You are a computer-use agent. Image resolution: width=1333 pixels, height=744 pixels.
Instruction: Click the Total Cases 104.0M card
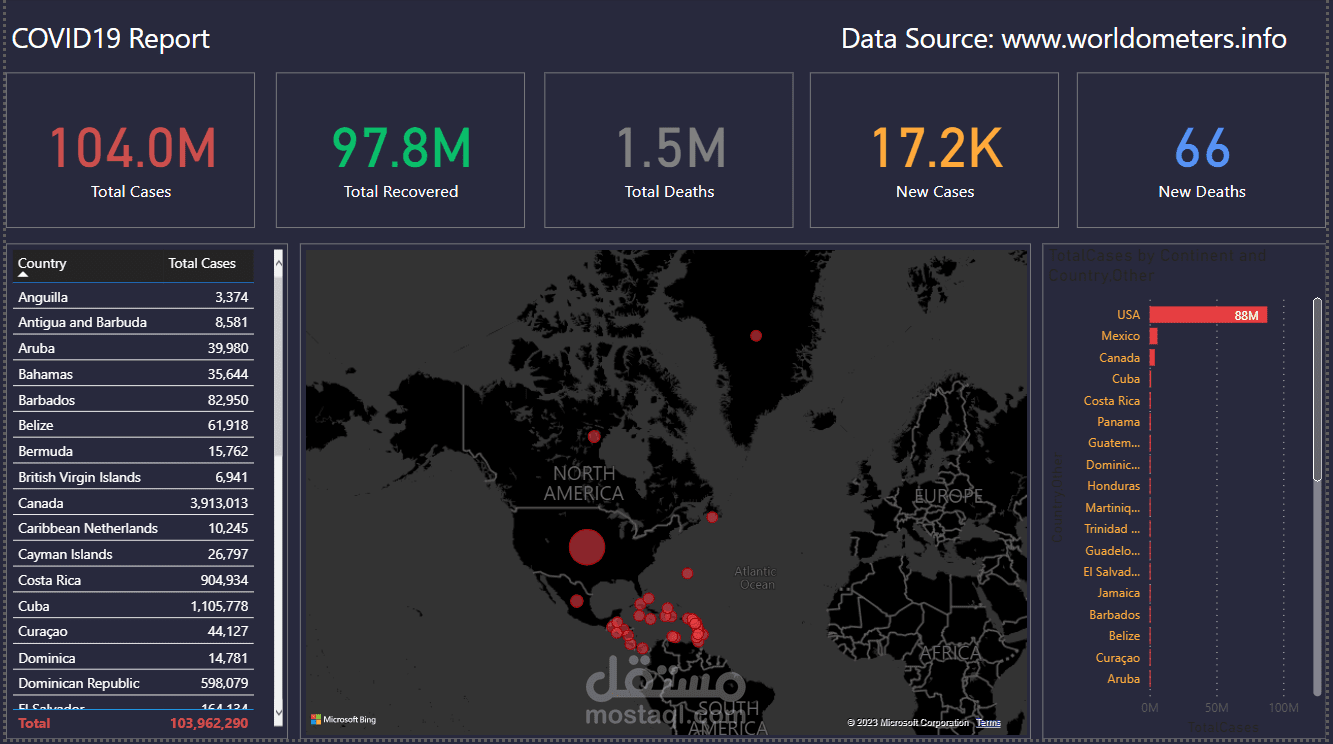[x=131, y=150]
